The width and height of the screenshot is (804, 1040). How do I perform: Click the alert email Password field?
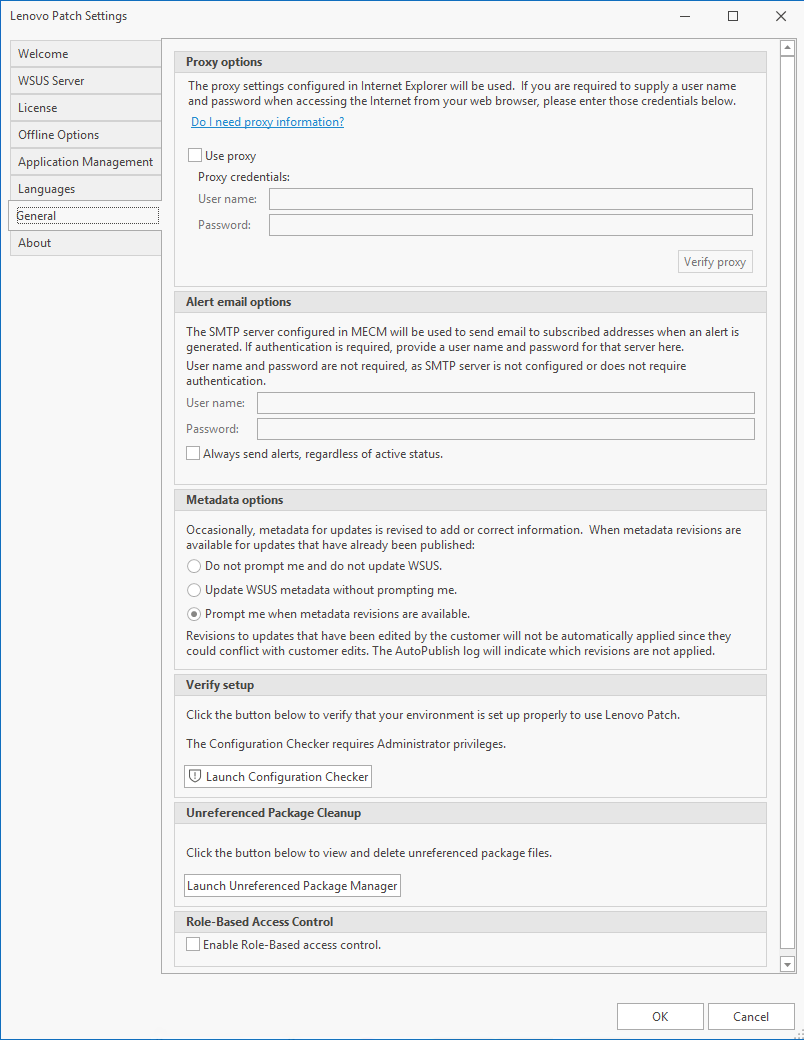click(x=505, y=429)
